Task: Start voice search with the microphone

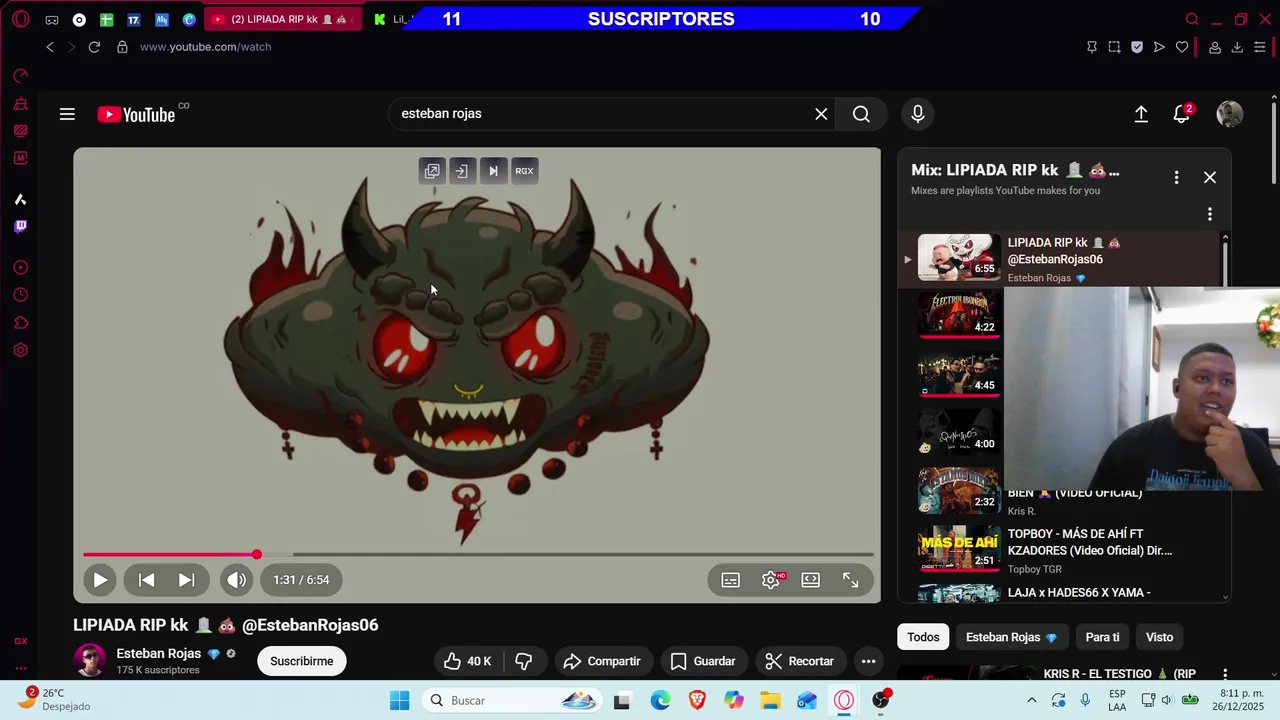Action: [918, 114]
